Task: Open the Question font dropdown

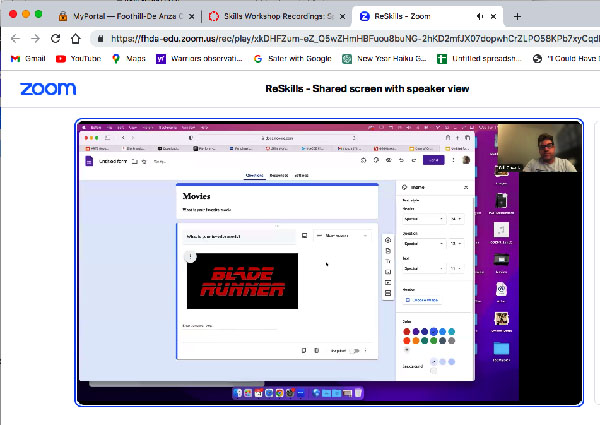Action: click(x=424, y=243)
